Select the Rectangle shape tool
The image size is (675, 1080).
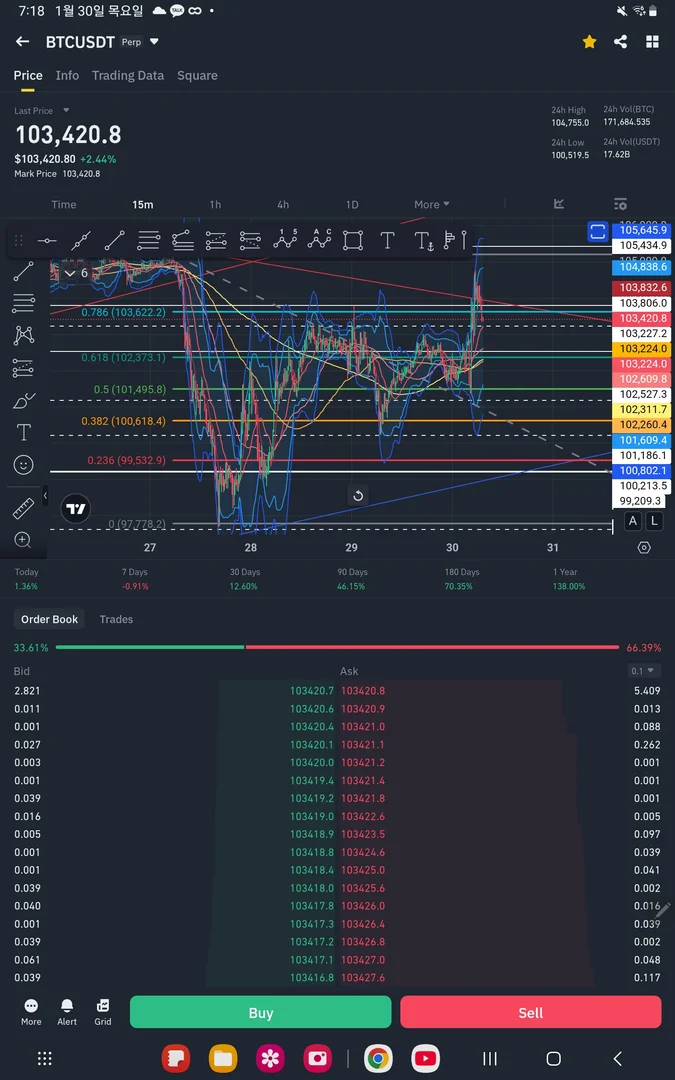(353, 240)
